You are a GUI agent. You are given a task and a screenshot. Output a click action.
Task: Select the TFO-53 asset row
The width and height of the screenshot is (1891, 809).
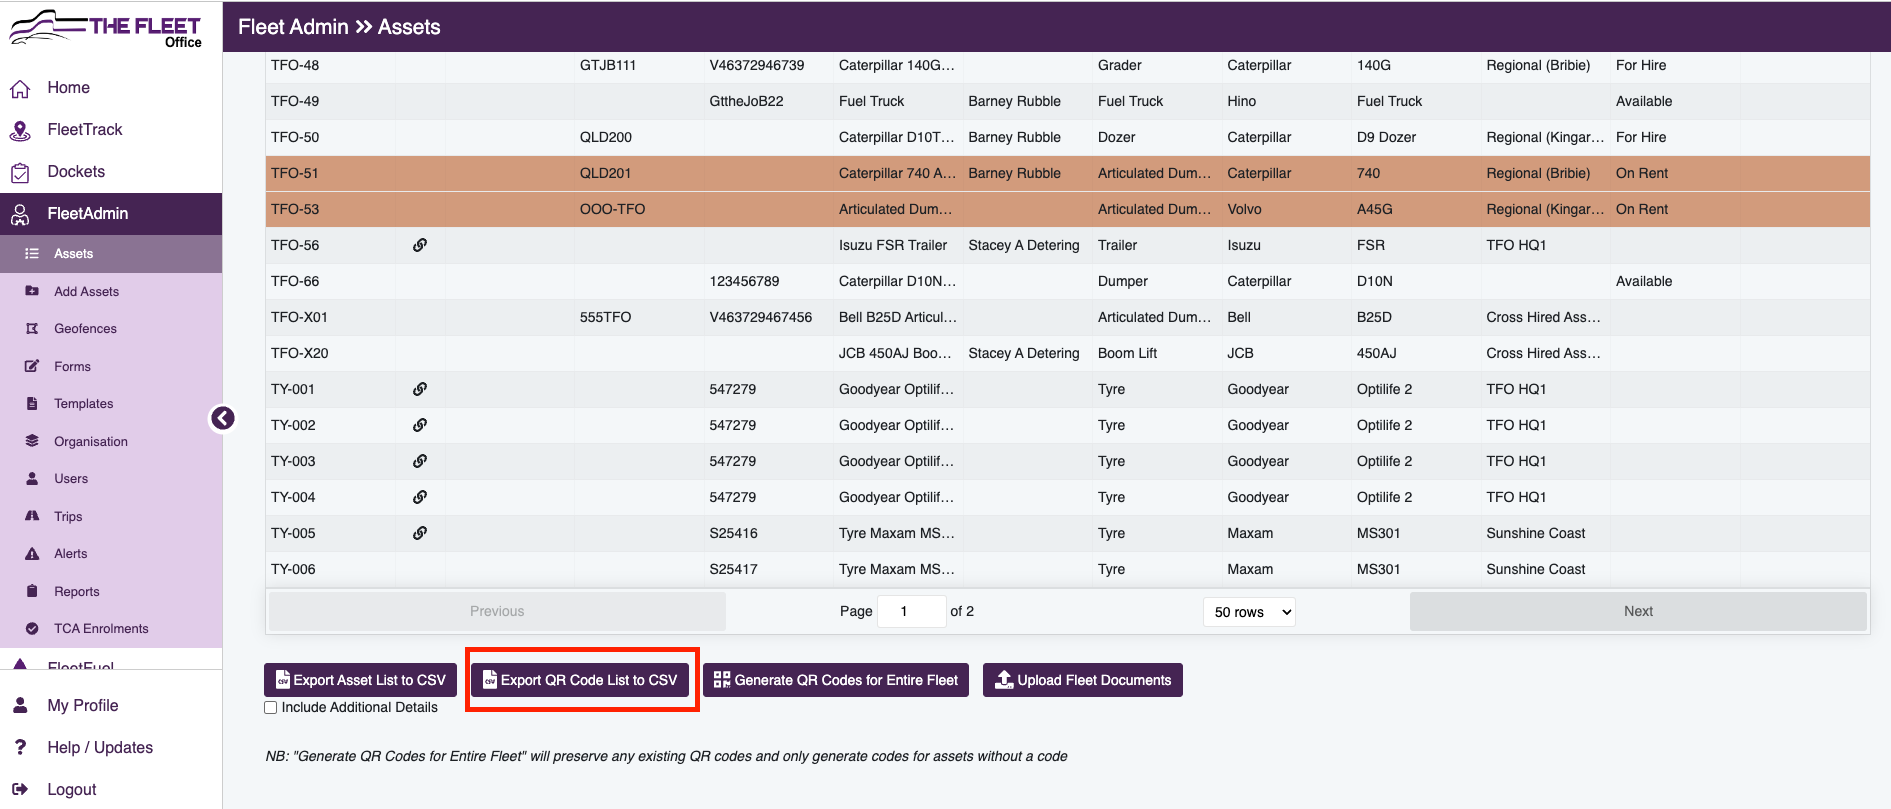(x=1067, y=209)
